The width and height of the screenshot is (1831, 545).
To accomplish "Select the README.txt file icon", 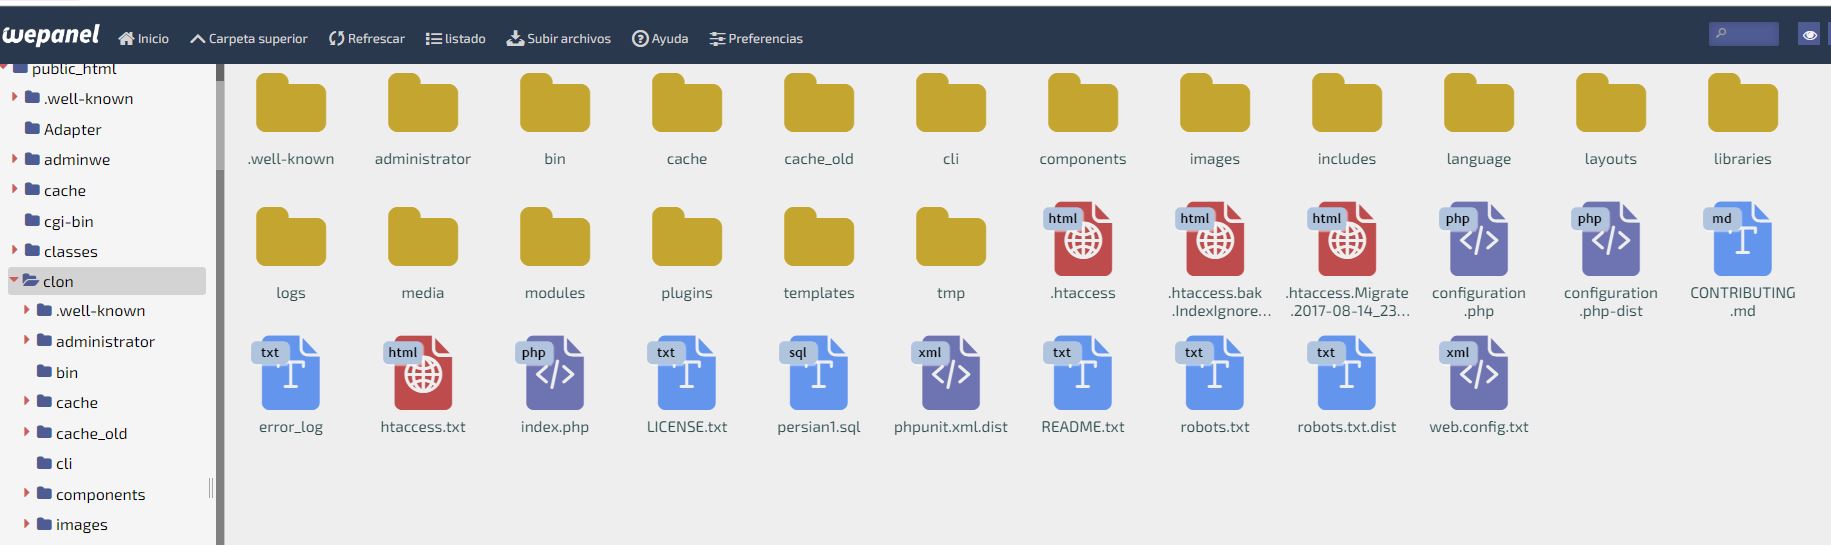I will 1079,373.
